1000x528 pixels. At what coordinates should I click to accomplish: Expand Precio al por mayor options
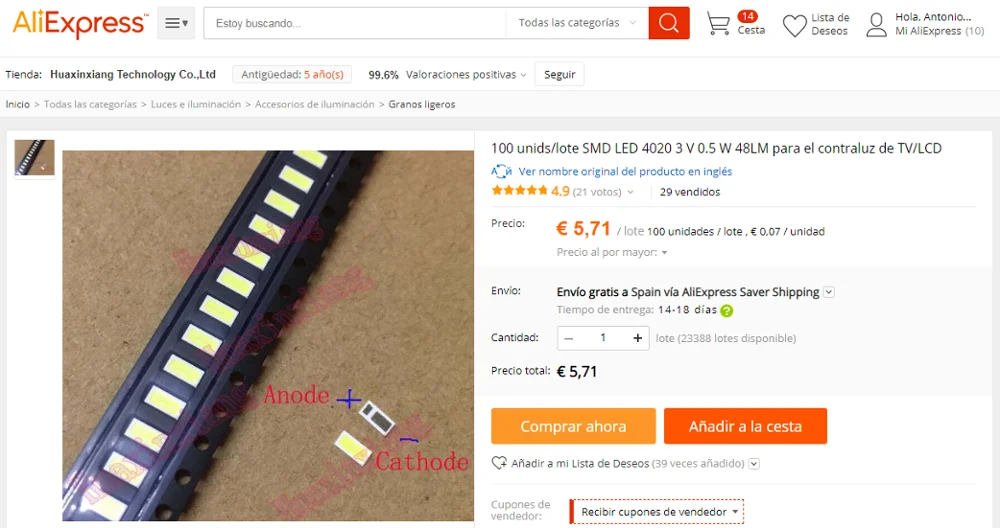[x=612, y=253]
